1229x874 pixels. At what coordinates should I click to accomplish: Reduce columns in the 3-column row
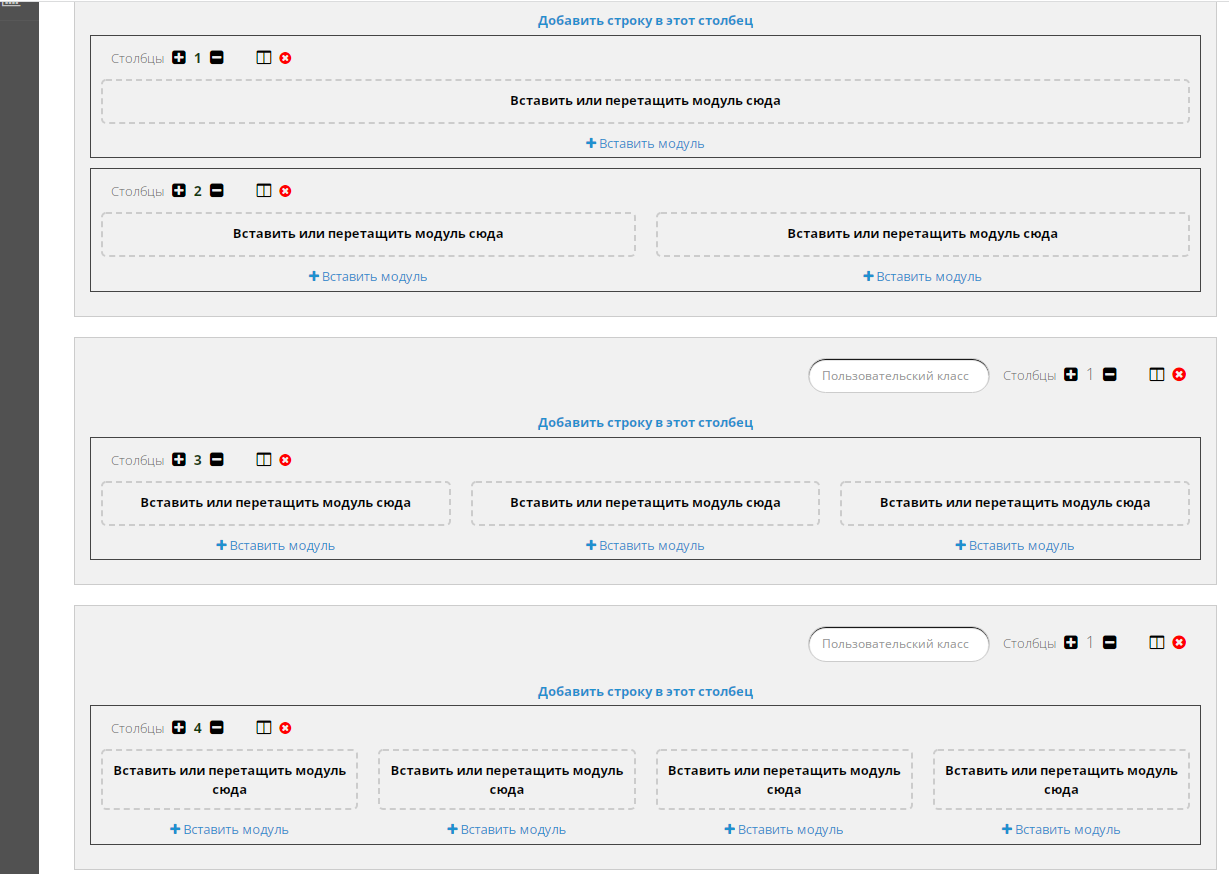click(x=216, y=460)
